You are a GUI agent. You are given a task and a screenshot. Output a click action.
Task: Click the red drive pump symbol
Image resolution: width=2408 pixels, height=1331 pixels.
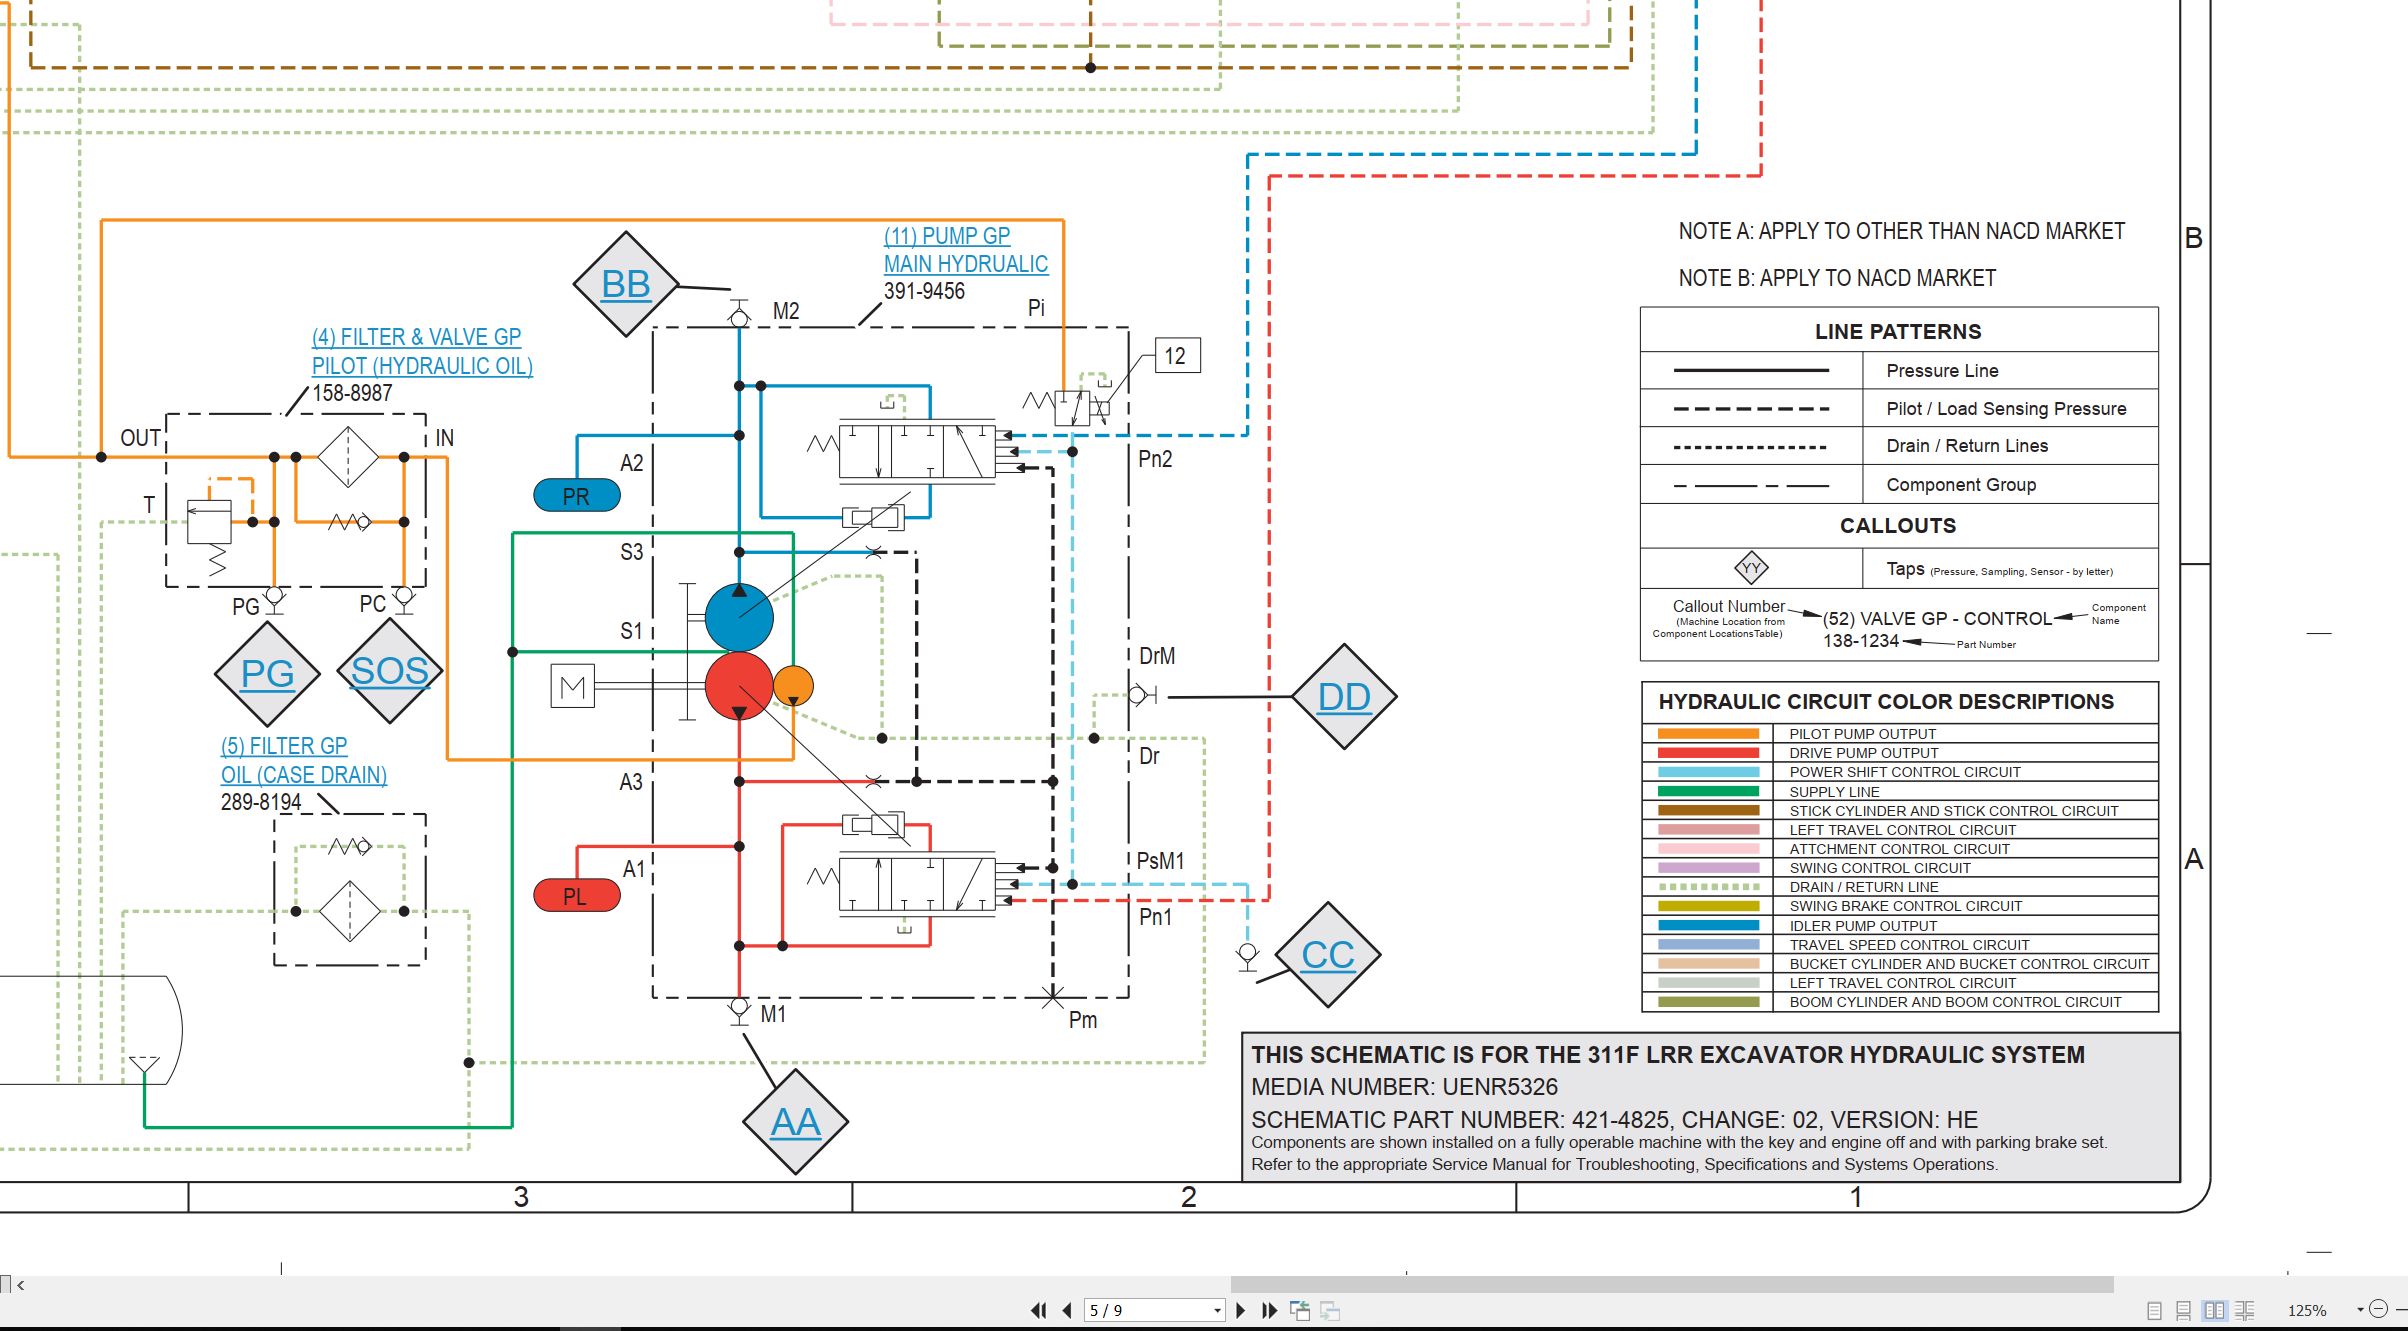click(739, 686)
